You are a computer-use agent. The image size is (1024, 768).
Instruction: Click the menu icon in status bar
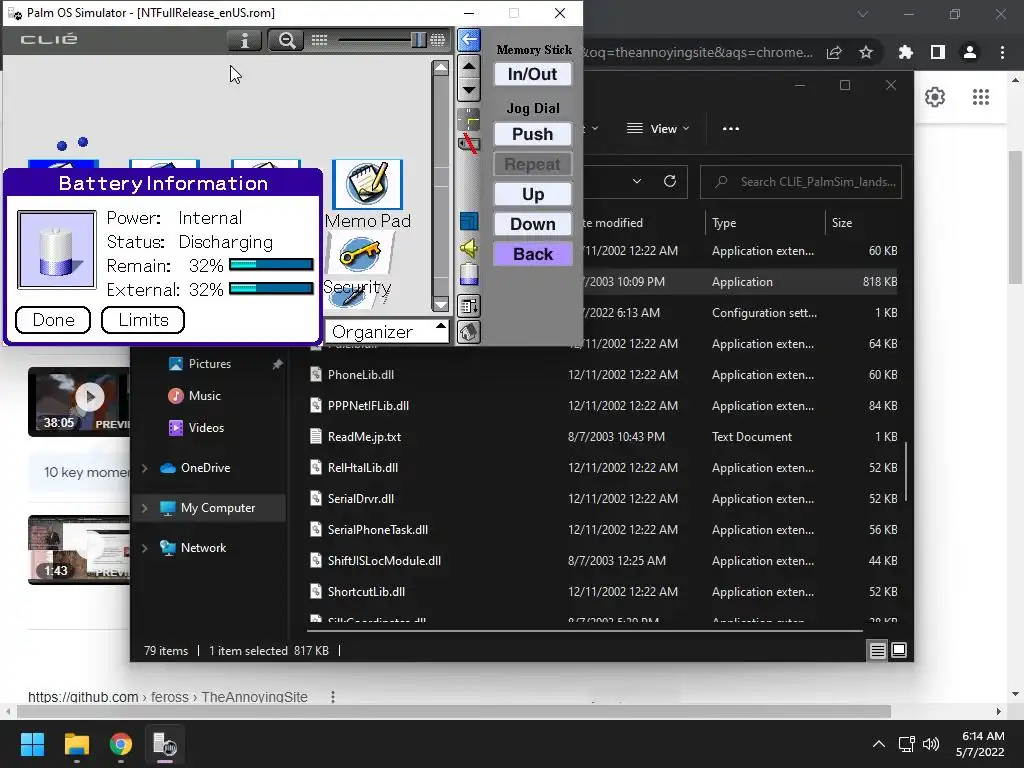click(468, 306)
